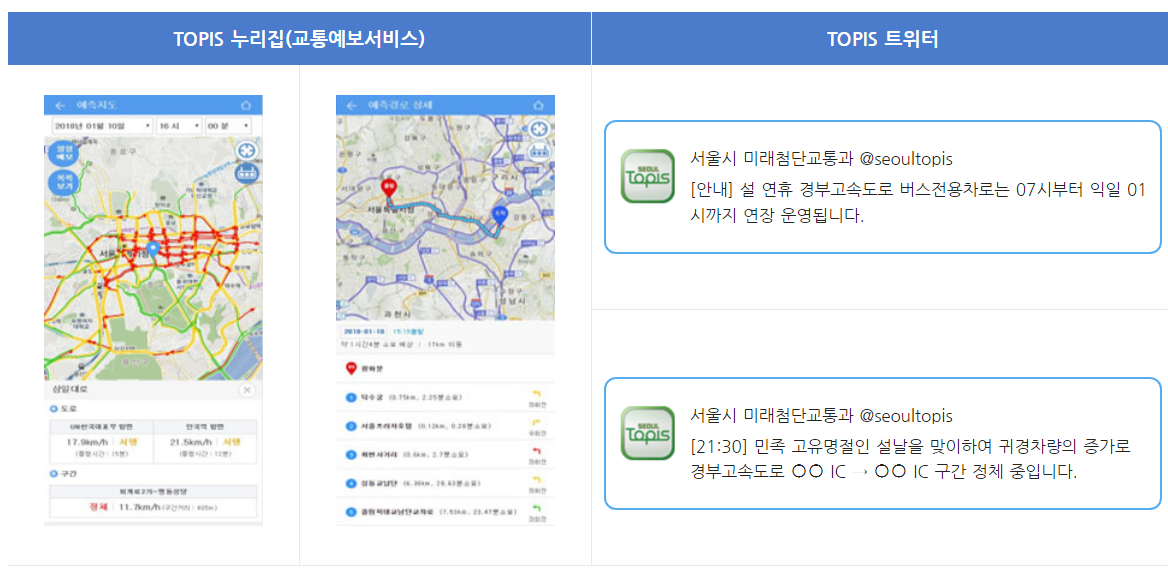Tap the back arrow in the 예측지도 screen

click(60, 105)
